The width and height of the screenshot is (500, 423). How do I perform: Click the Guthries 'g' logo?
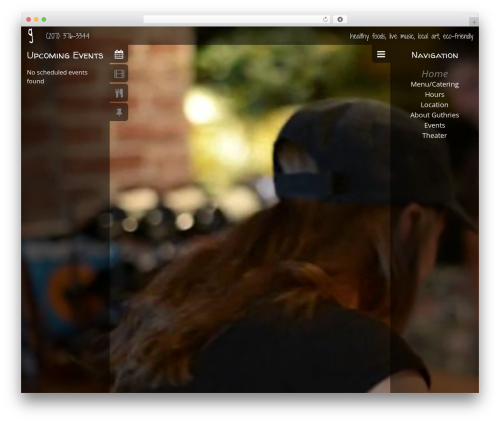31,36
